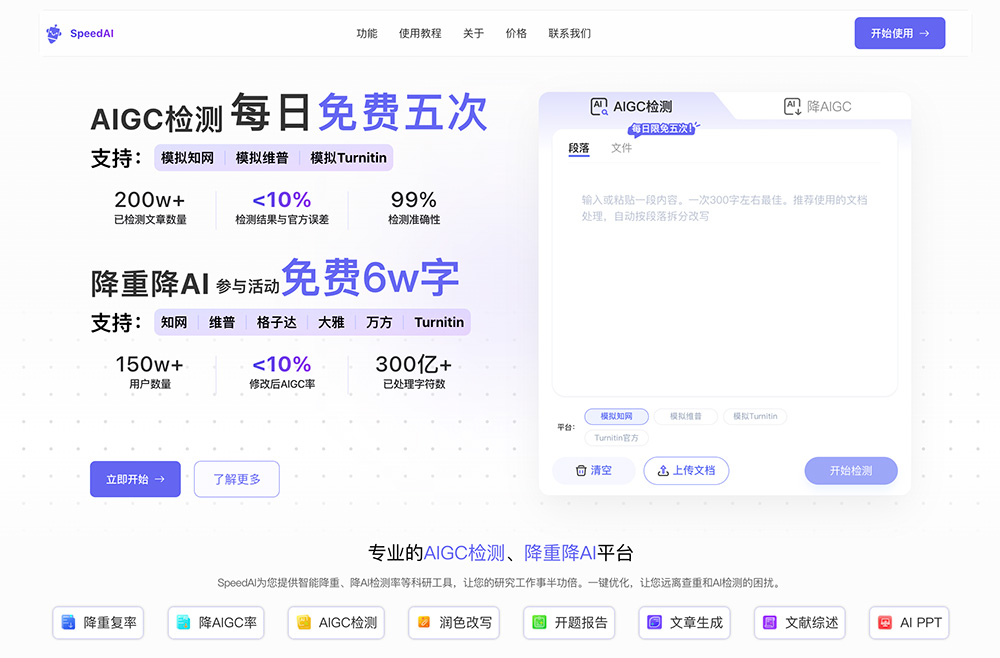Click the 降AIGC率 feature icon
This screenshot has width=1000, height=658.
pos(183,622)
